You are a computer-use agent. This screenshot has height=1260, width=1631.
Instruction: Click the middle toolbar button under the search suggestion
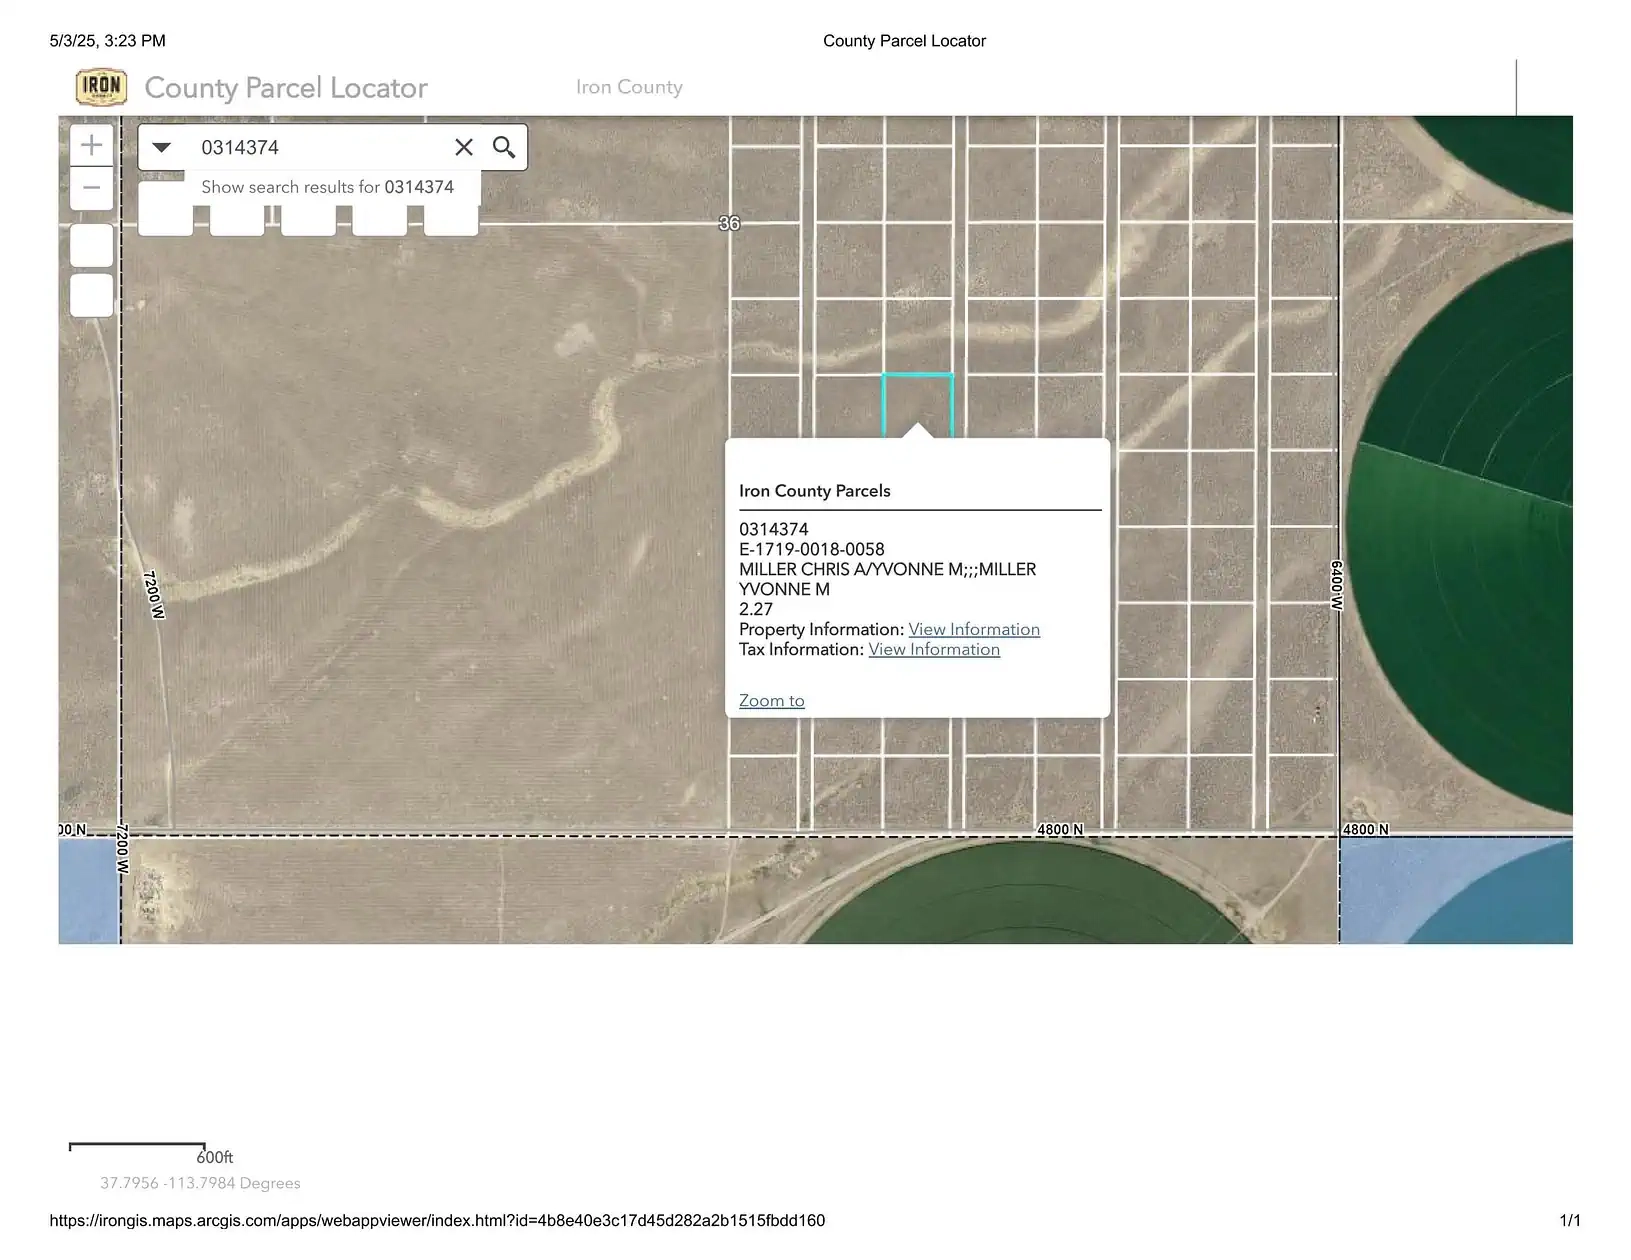(308, 215)
